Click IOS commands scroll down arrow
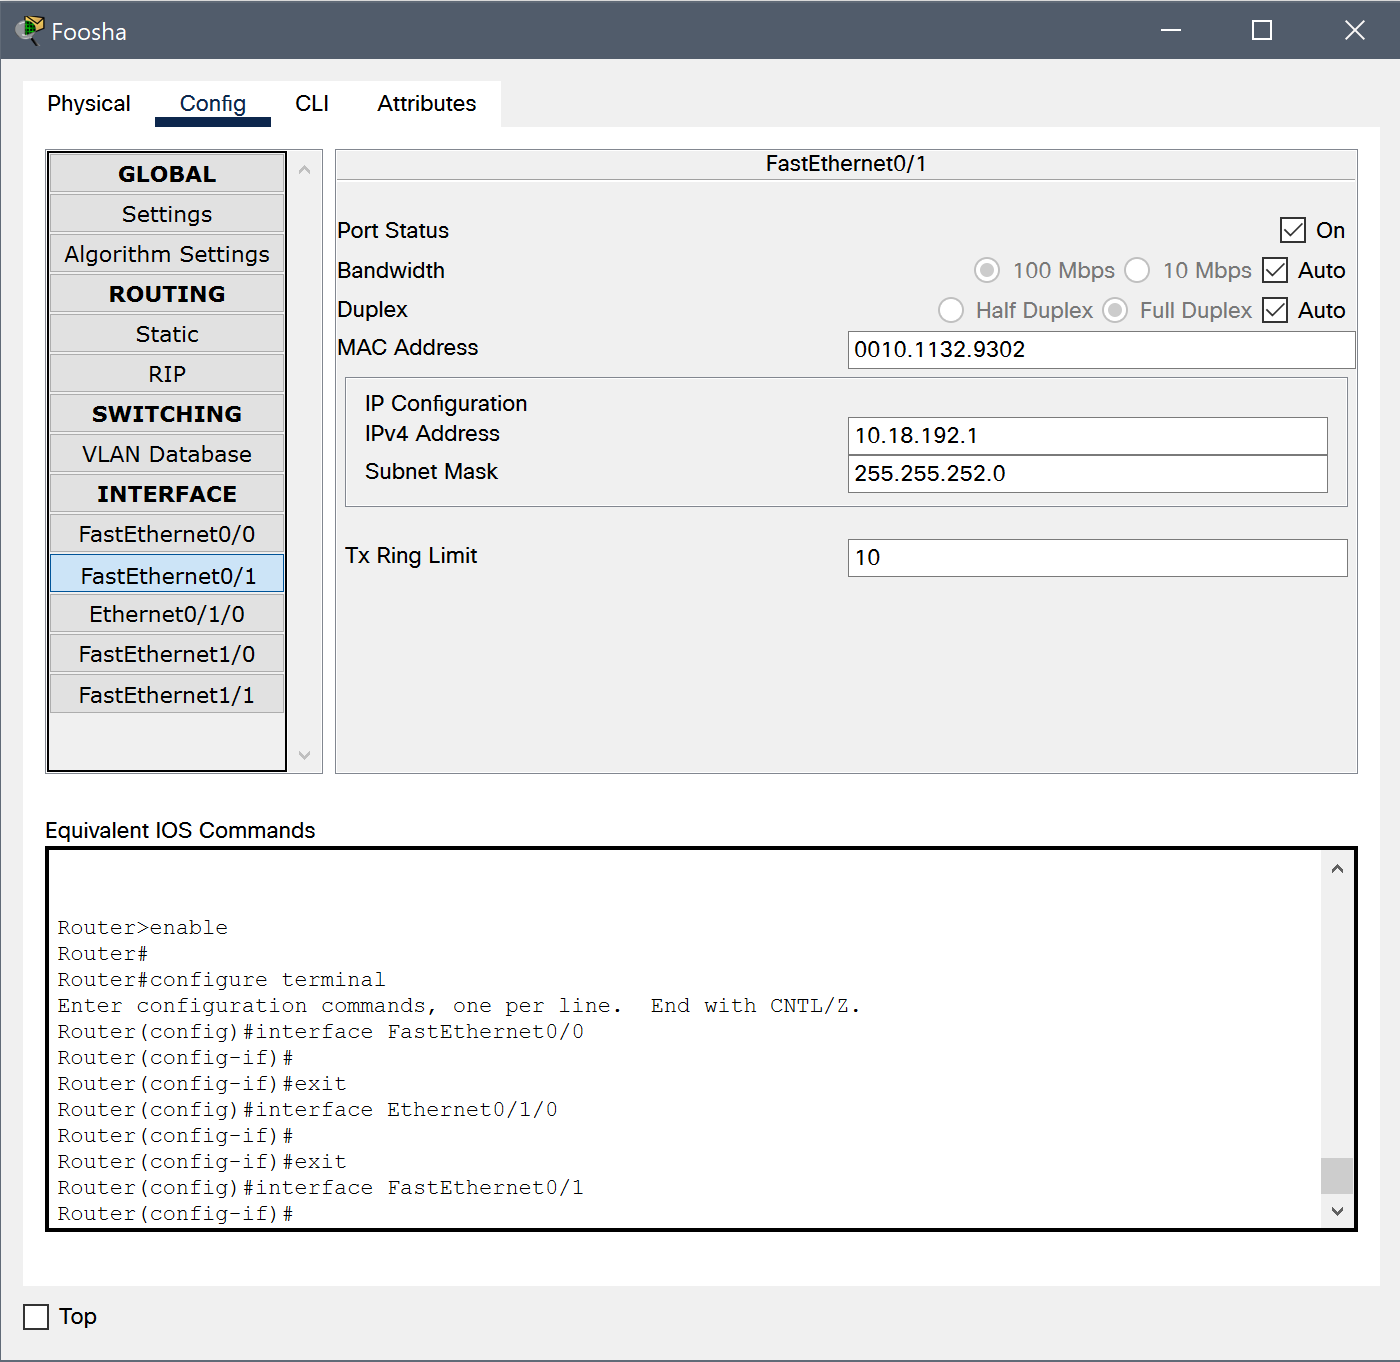This screenshot has height=1362, width=1400. (1337, 1211)
